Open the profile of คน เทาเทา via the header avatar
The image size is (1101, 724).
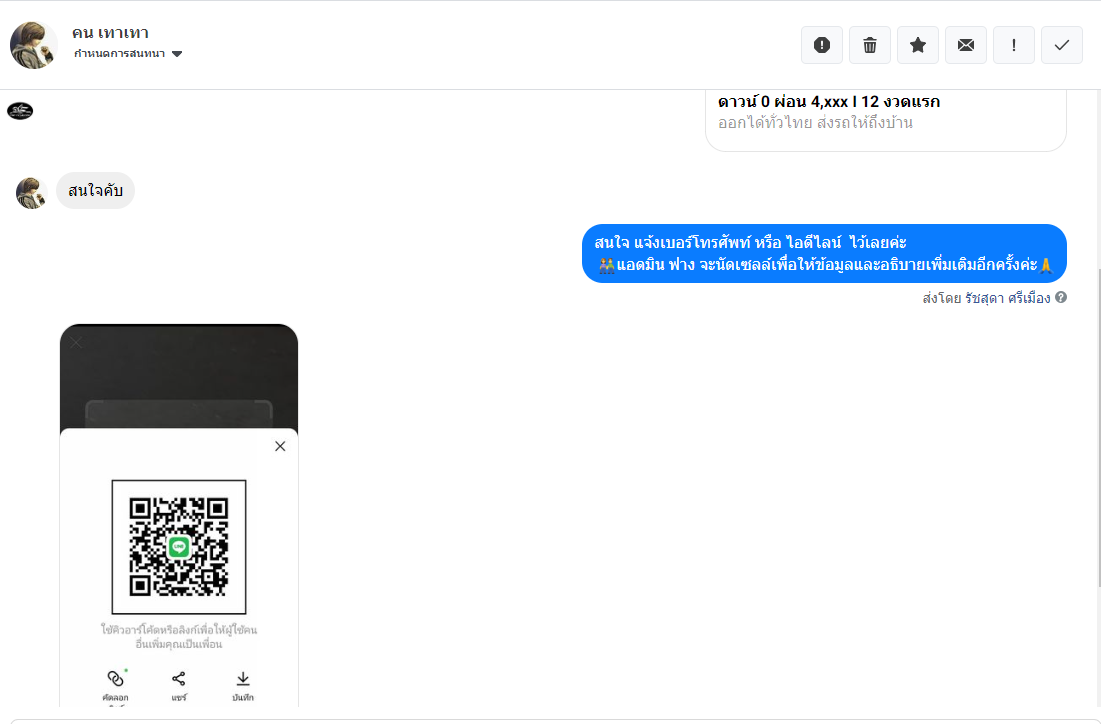point(33,45)
